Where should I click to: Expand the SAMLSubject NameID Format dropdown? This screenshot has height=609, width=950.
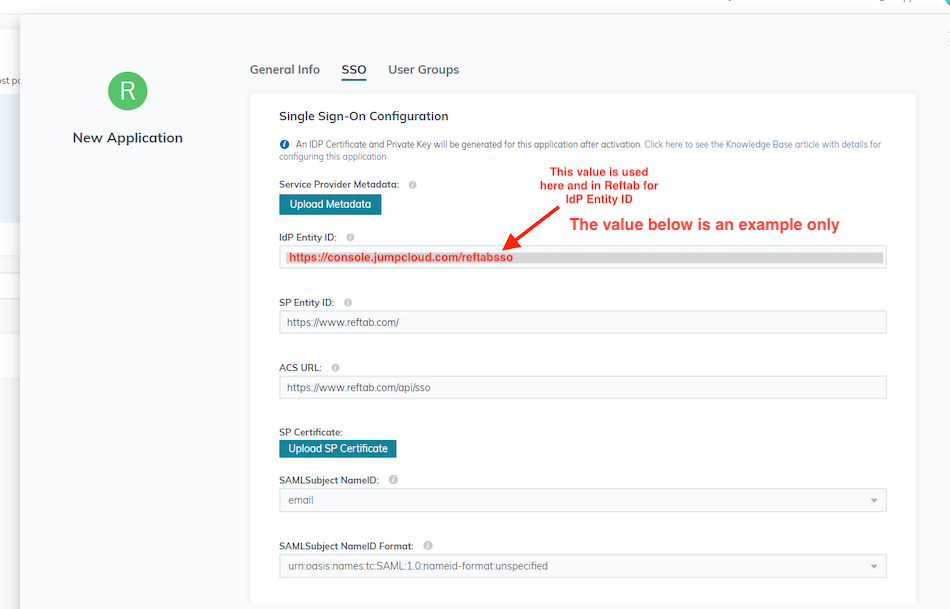[x=582, y=566]
